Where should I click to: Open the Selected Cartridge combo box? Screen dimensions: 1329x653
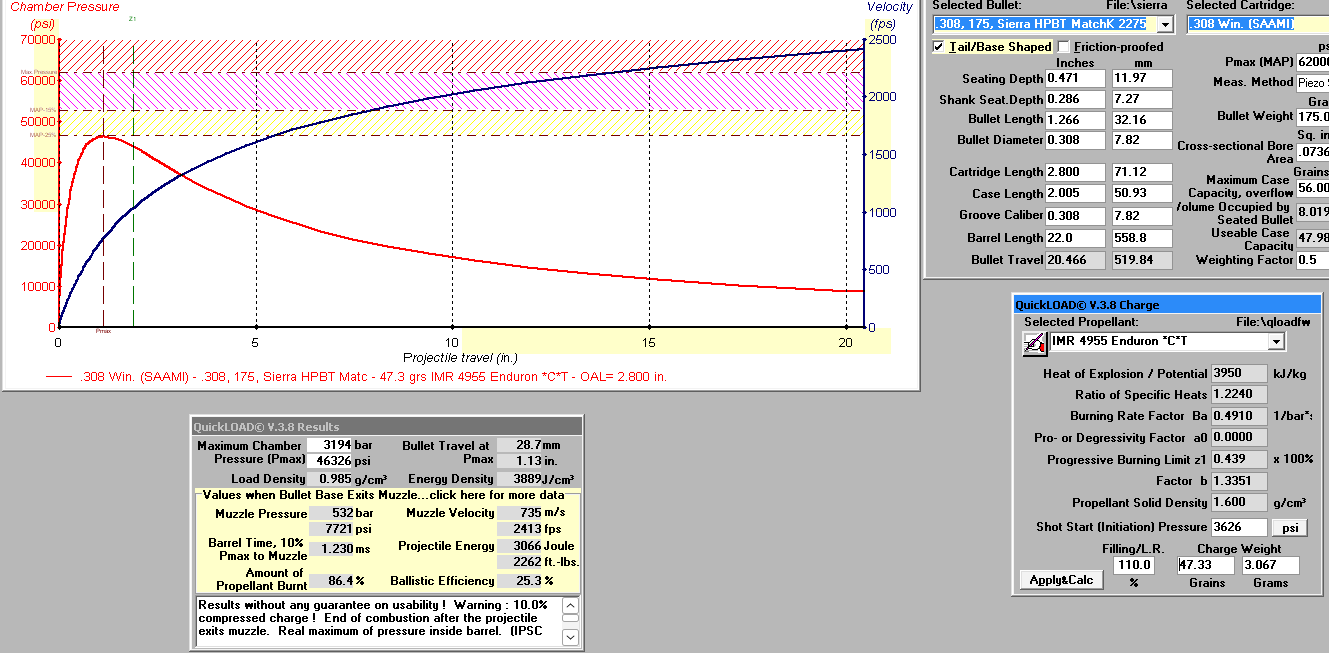click(1257, 24)
